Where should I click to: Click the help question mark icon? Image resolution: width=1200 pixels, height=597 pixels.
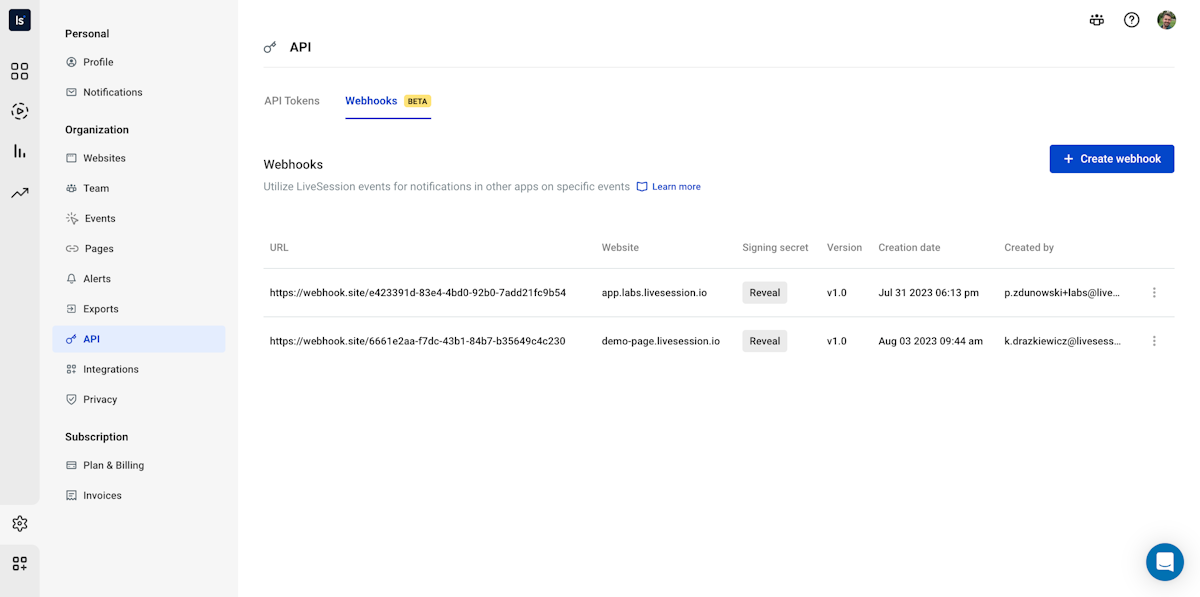1131,20
